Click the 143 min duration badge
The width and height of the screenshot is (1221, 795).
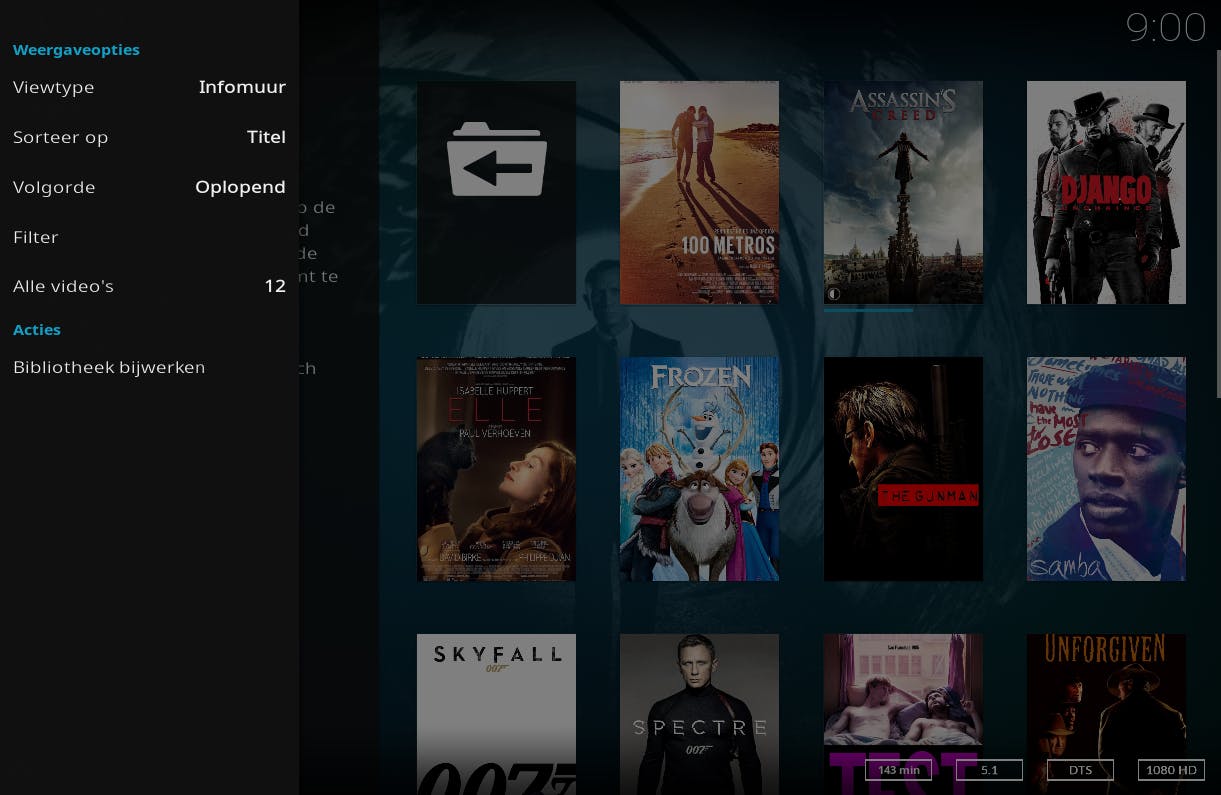[898, 770]
